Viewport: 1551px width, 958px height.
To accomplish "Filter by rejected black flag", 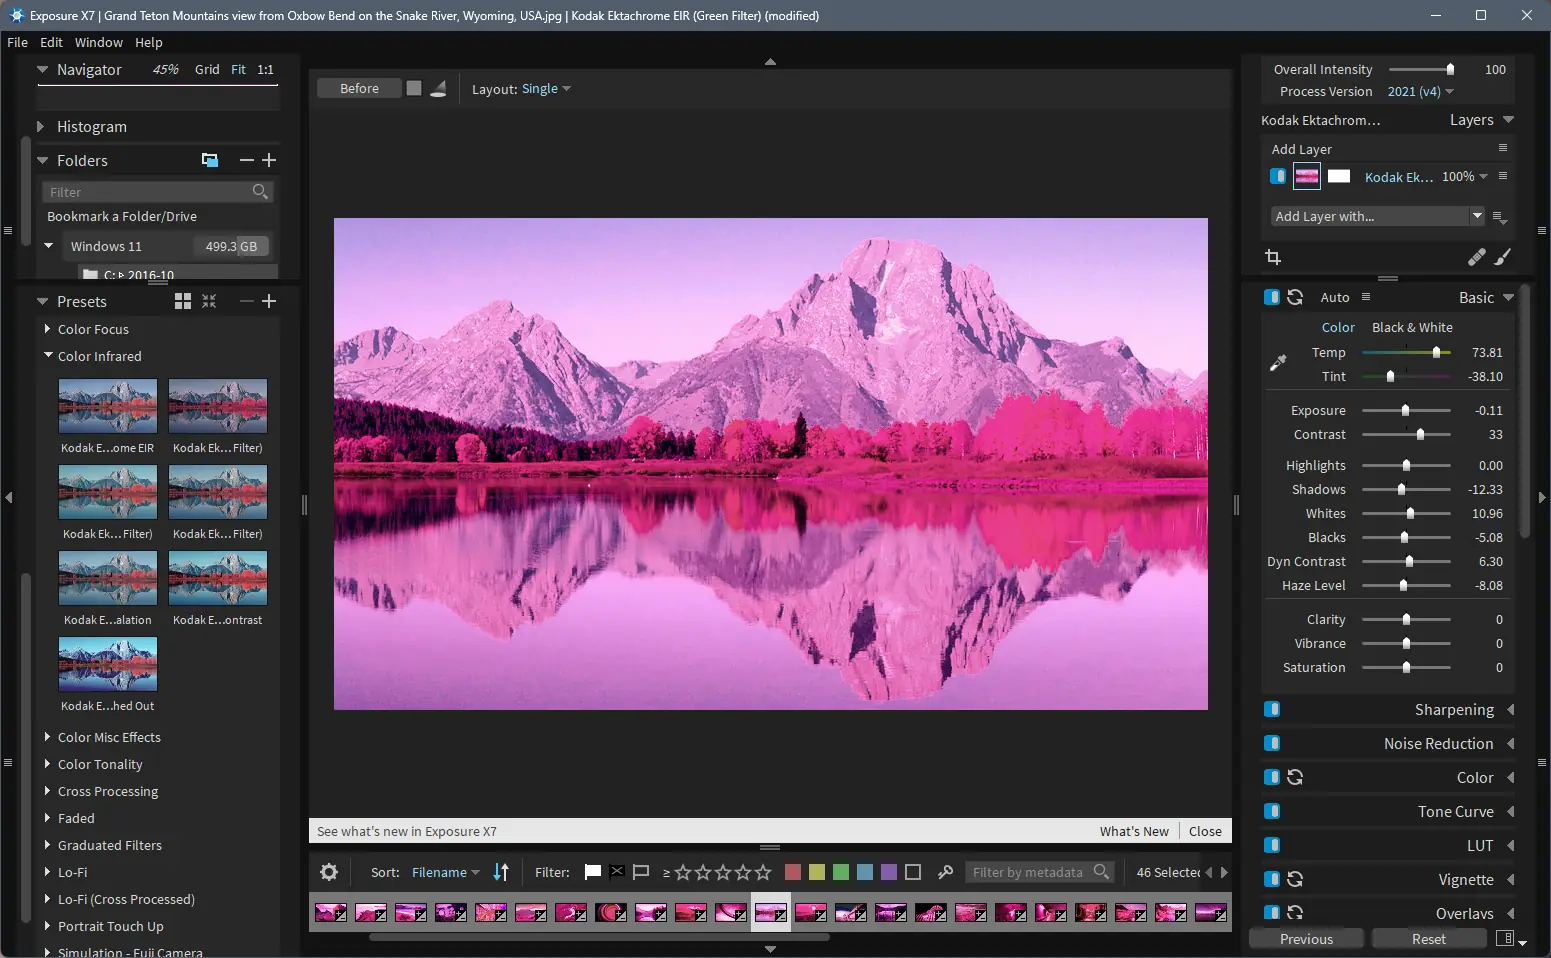I will pyautogui.click(x=617, y=872).
